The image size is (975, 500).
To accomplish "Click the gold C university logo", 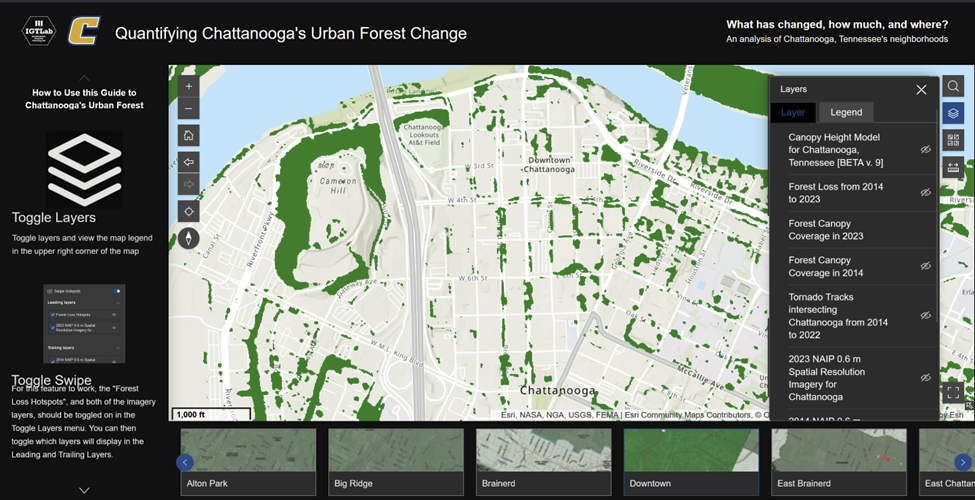I will 84,30.
